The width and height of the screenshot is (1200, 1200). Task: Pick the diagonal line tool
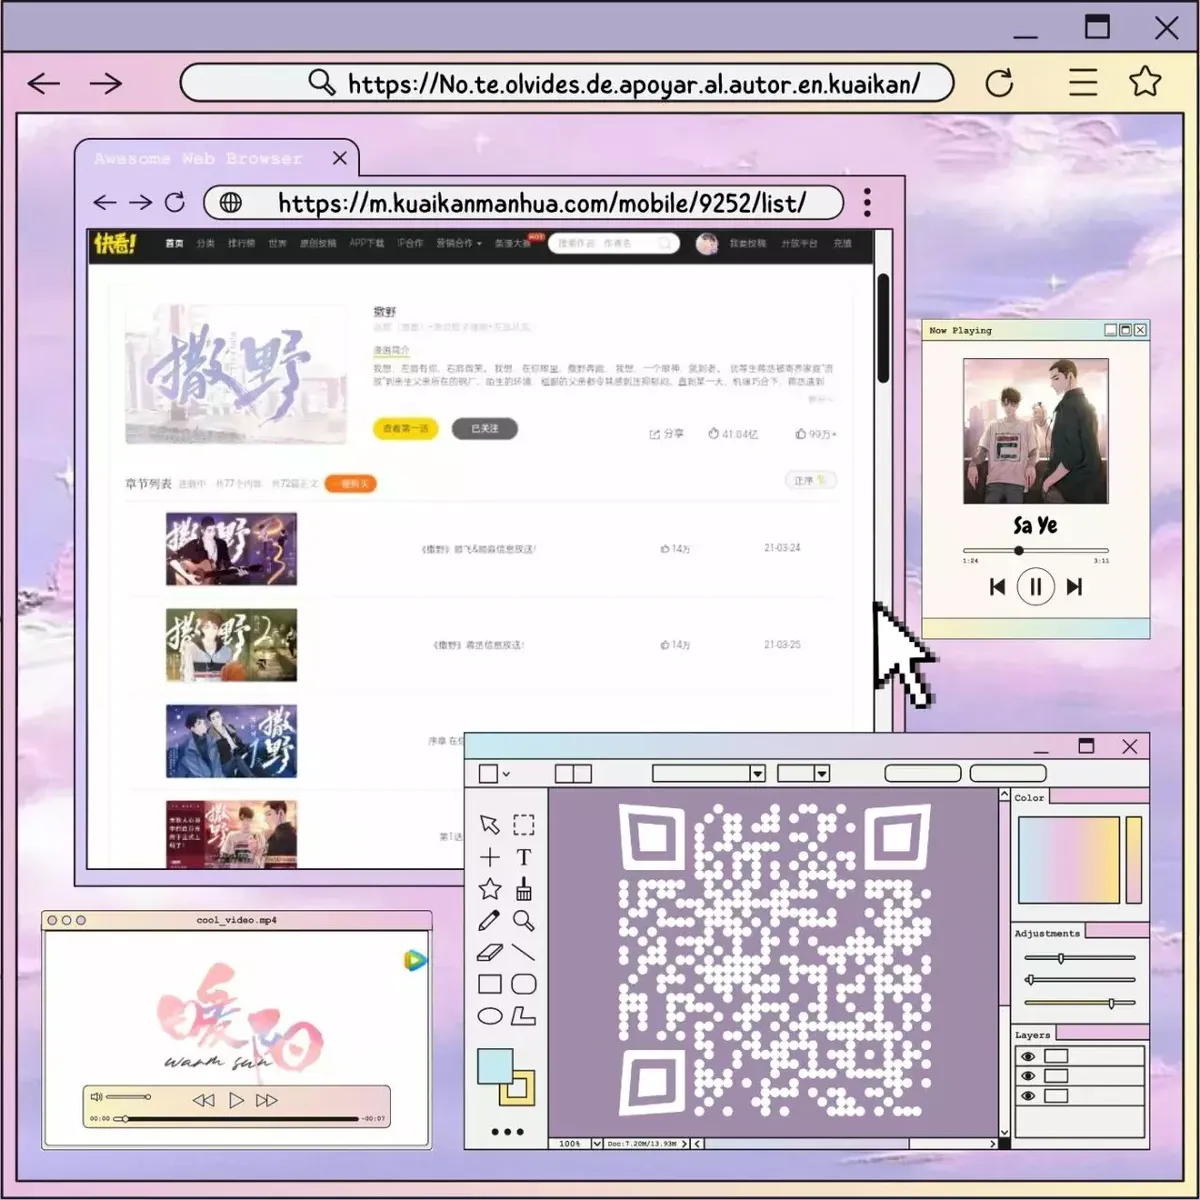tap(524, 952)
